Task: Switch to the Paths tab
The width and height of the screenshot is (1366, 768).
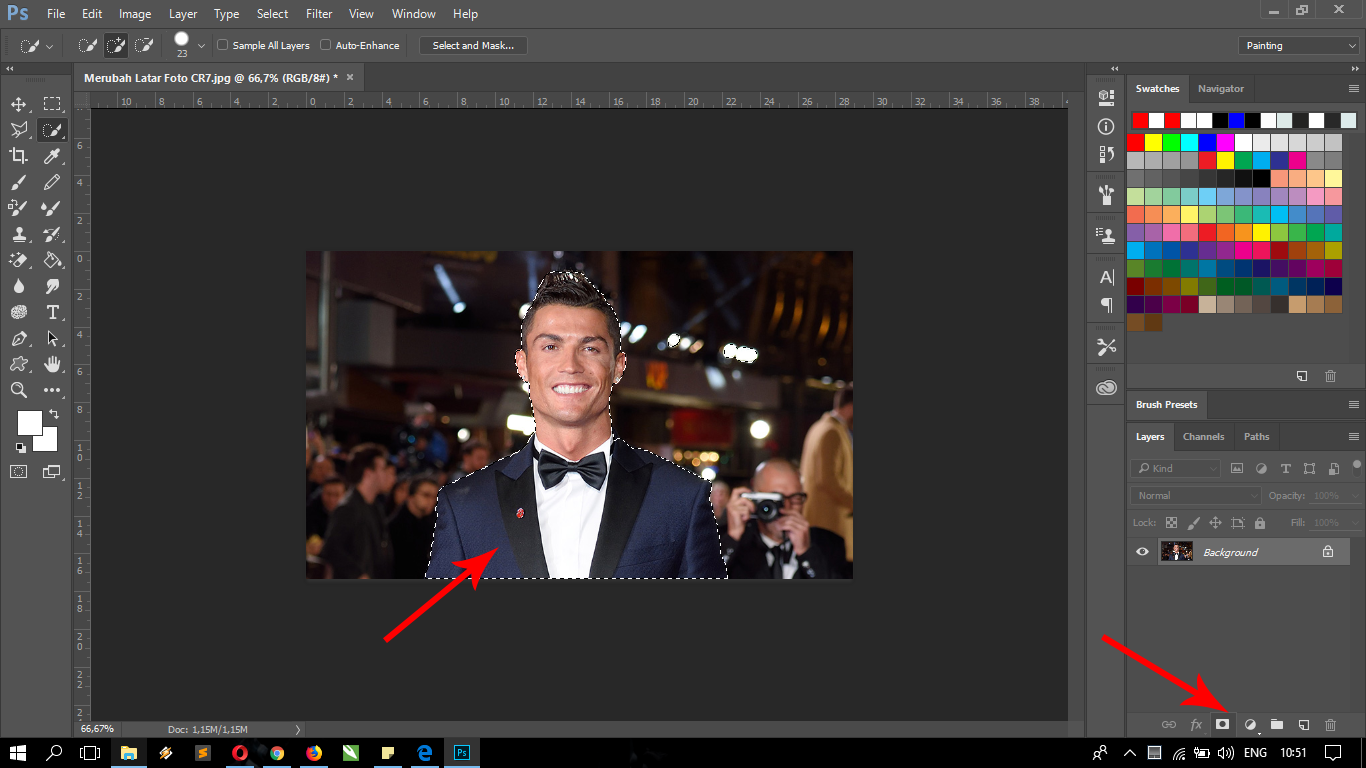Action: pyautogui.click(x=1257, y=437)
